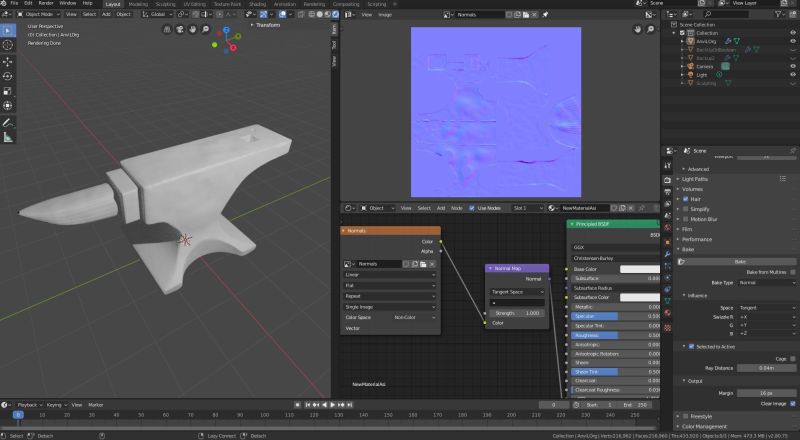Viewport: 800px width, 440px height.
Task: Open the Space Tangent dropdown in Influence
Action: click(x=767, y=308)
